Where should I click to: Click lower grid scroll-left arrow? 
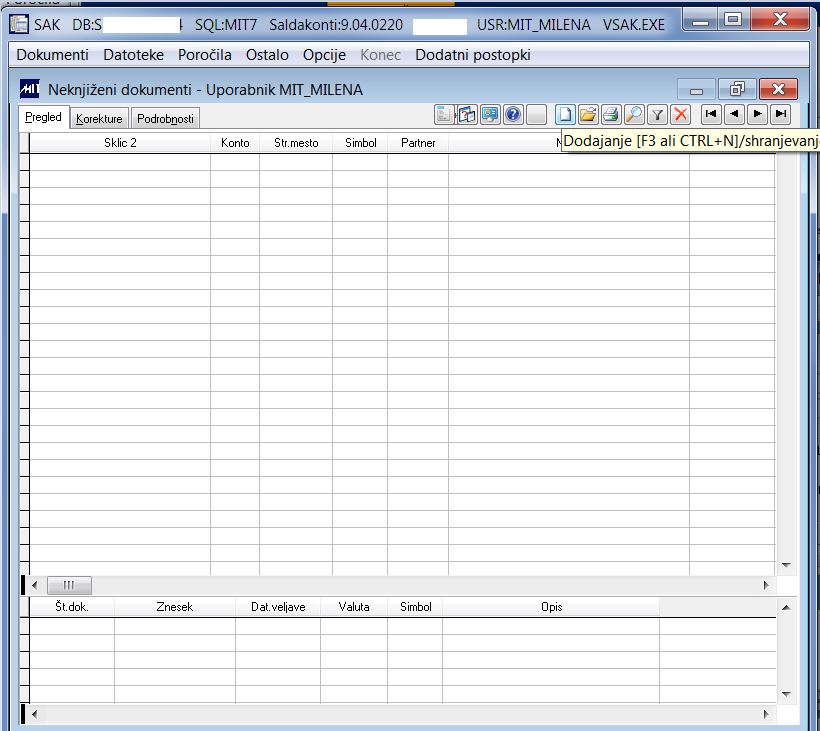(x=35, y=714)
